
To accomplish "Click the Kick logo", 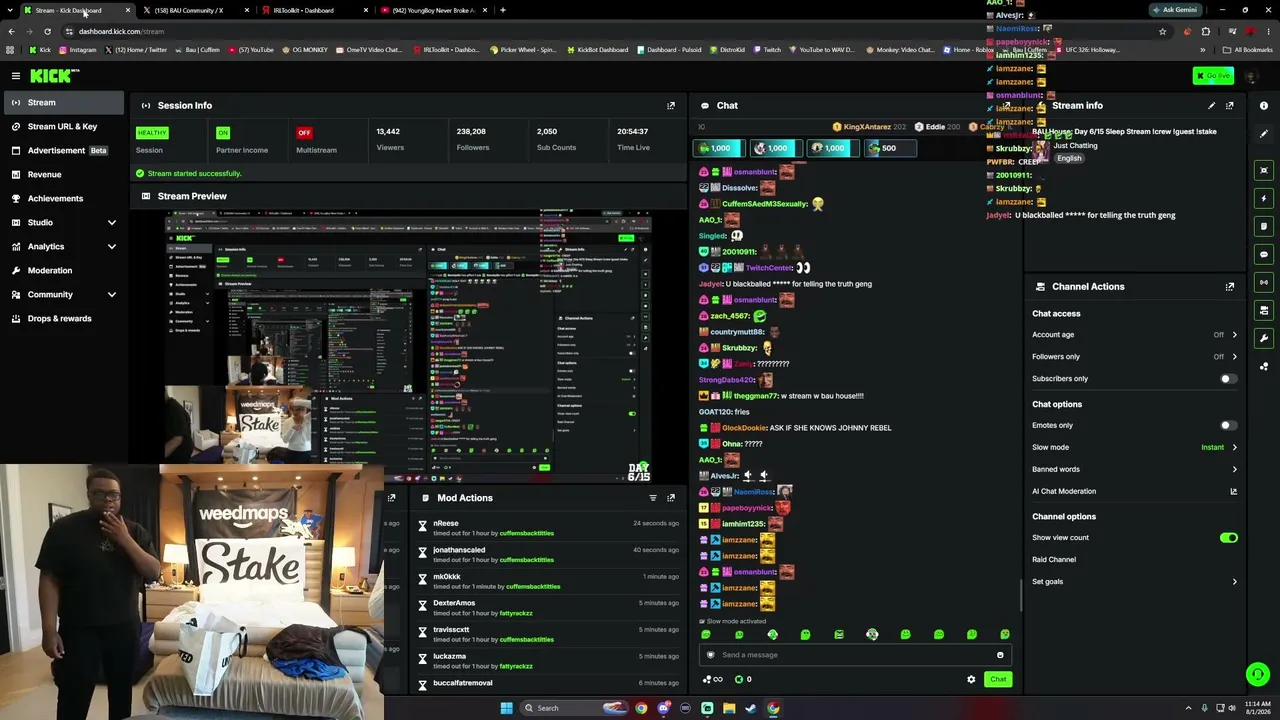I will 54,76.
